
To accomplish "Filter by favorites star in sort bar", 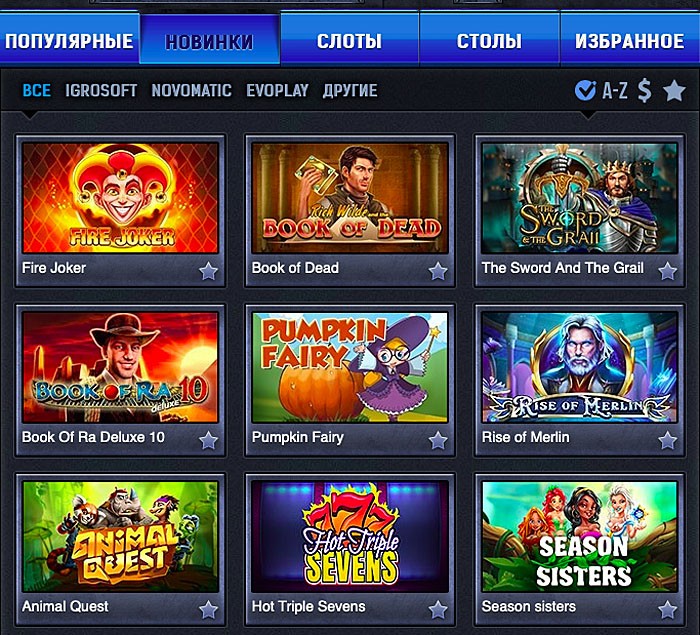I will tap(674, 91).
